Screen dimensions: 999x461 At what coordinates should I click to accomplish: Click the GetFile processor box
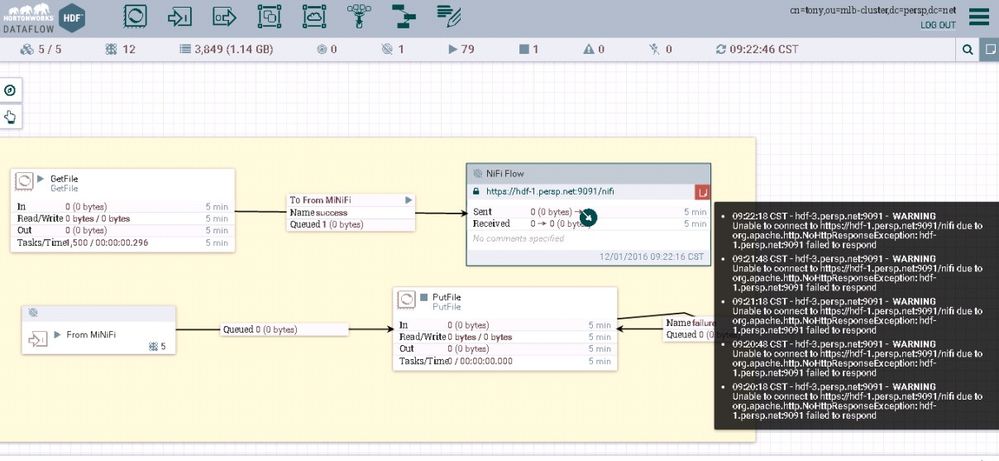pos(123,210)
